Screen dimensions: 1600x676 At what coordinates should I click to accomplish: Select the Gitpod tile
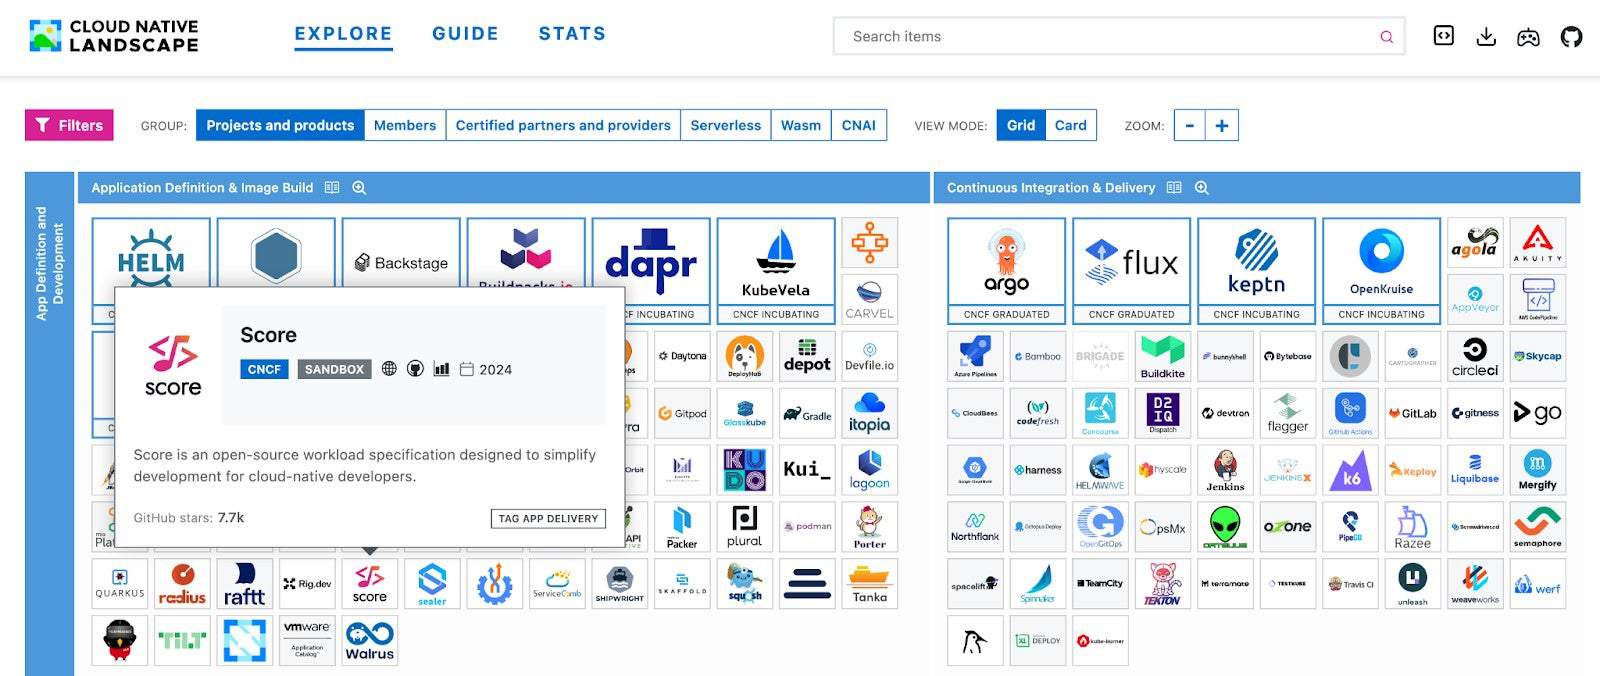tap(683, 413)
